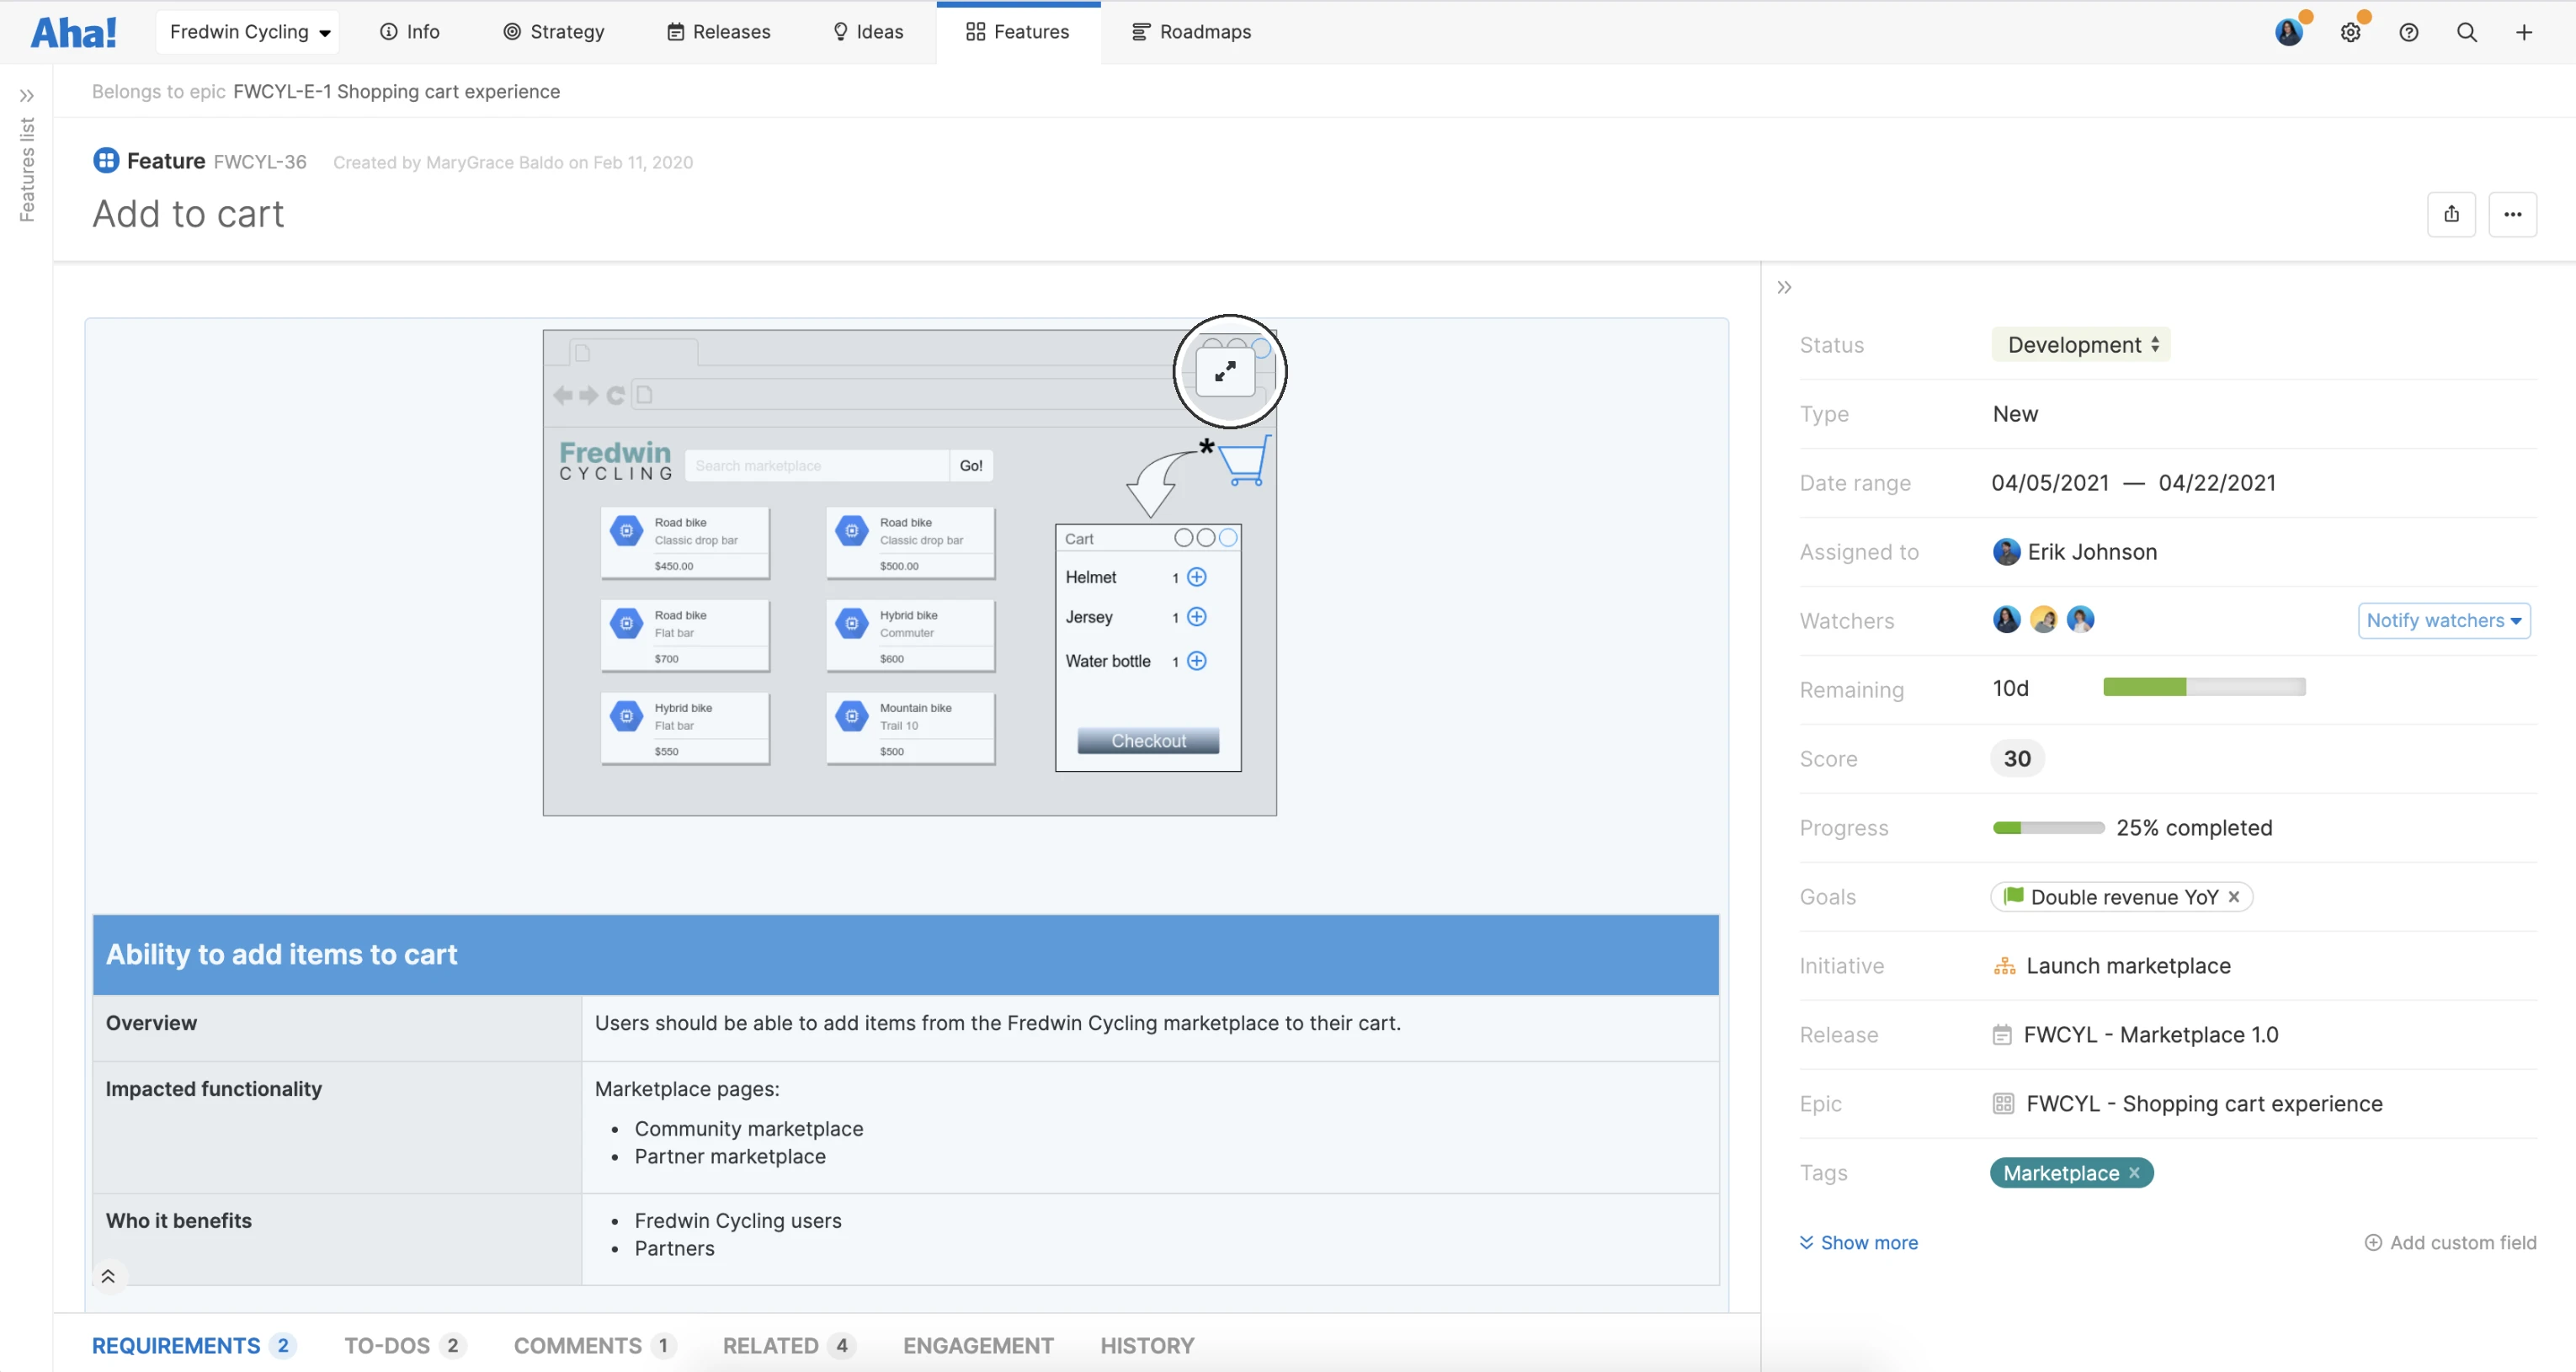Click the Remaining effort progress bar
Viewport: 2576px width, 1372px height.
point(2204,687)
